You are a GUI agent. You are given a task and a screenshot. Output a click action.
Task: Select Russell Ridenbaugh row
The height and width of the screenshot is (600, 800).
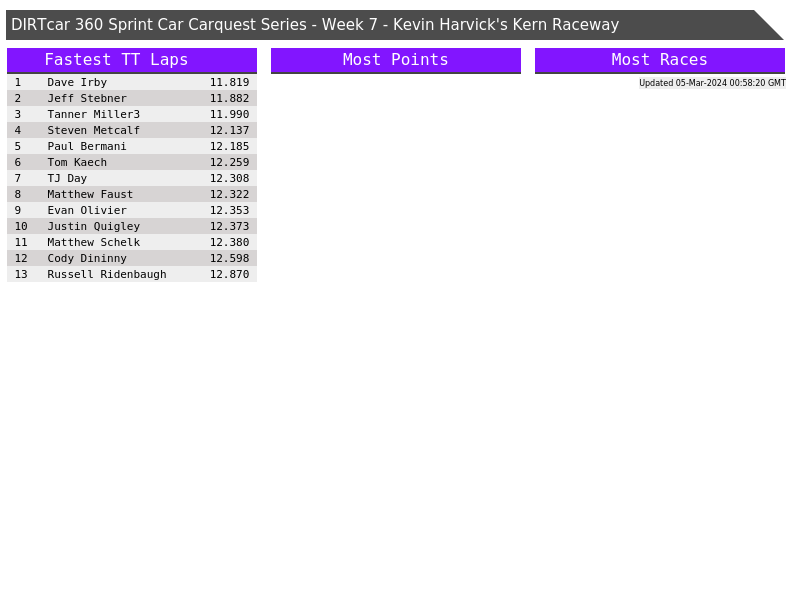click(x=107, y=275)
